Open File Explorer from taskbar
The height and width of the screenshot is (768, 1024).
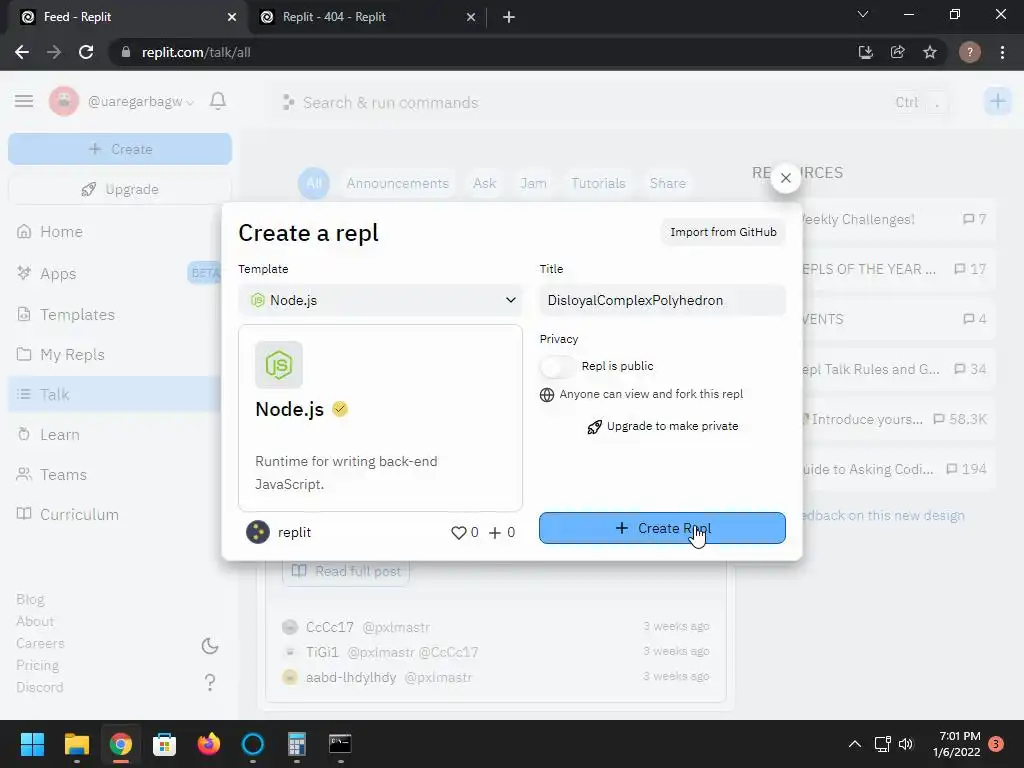pyautogui.click(x=76, y=744)
